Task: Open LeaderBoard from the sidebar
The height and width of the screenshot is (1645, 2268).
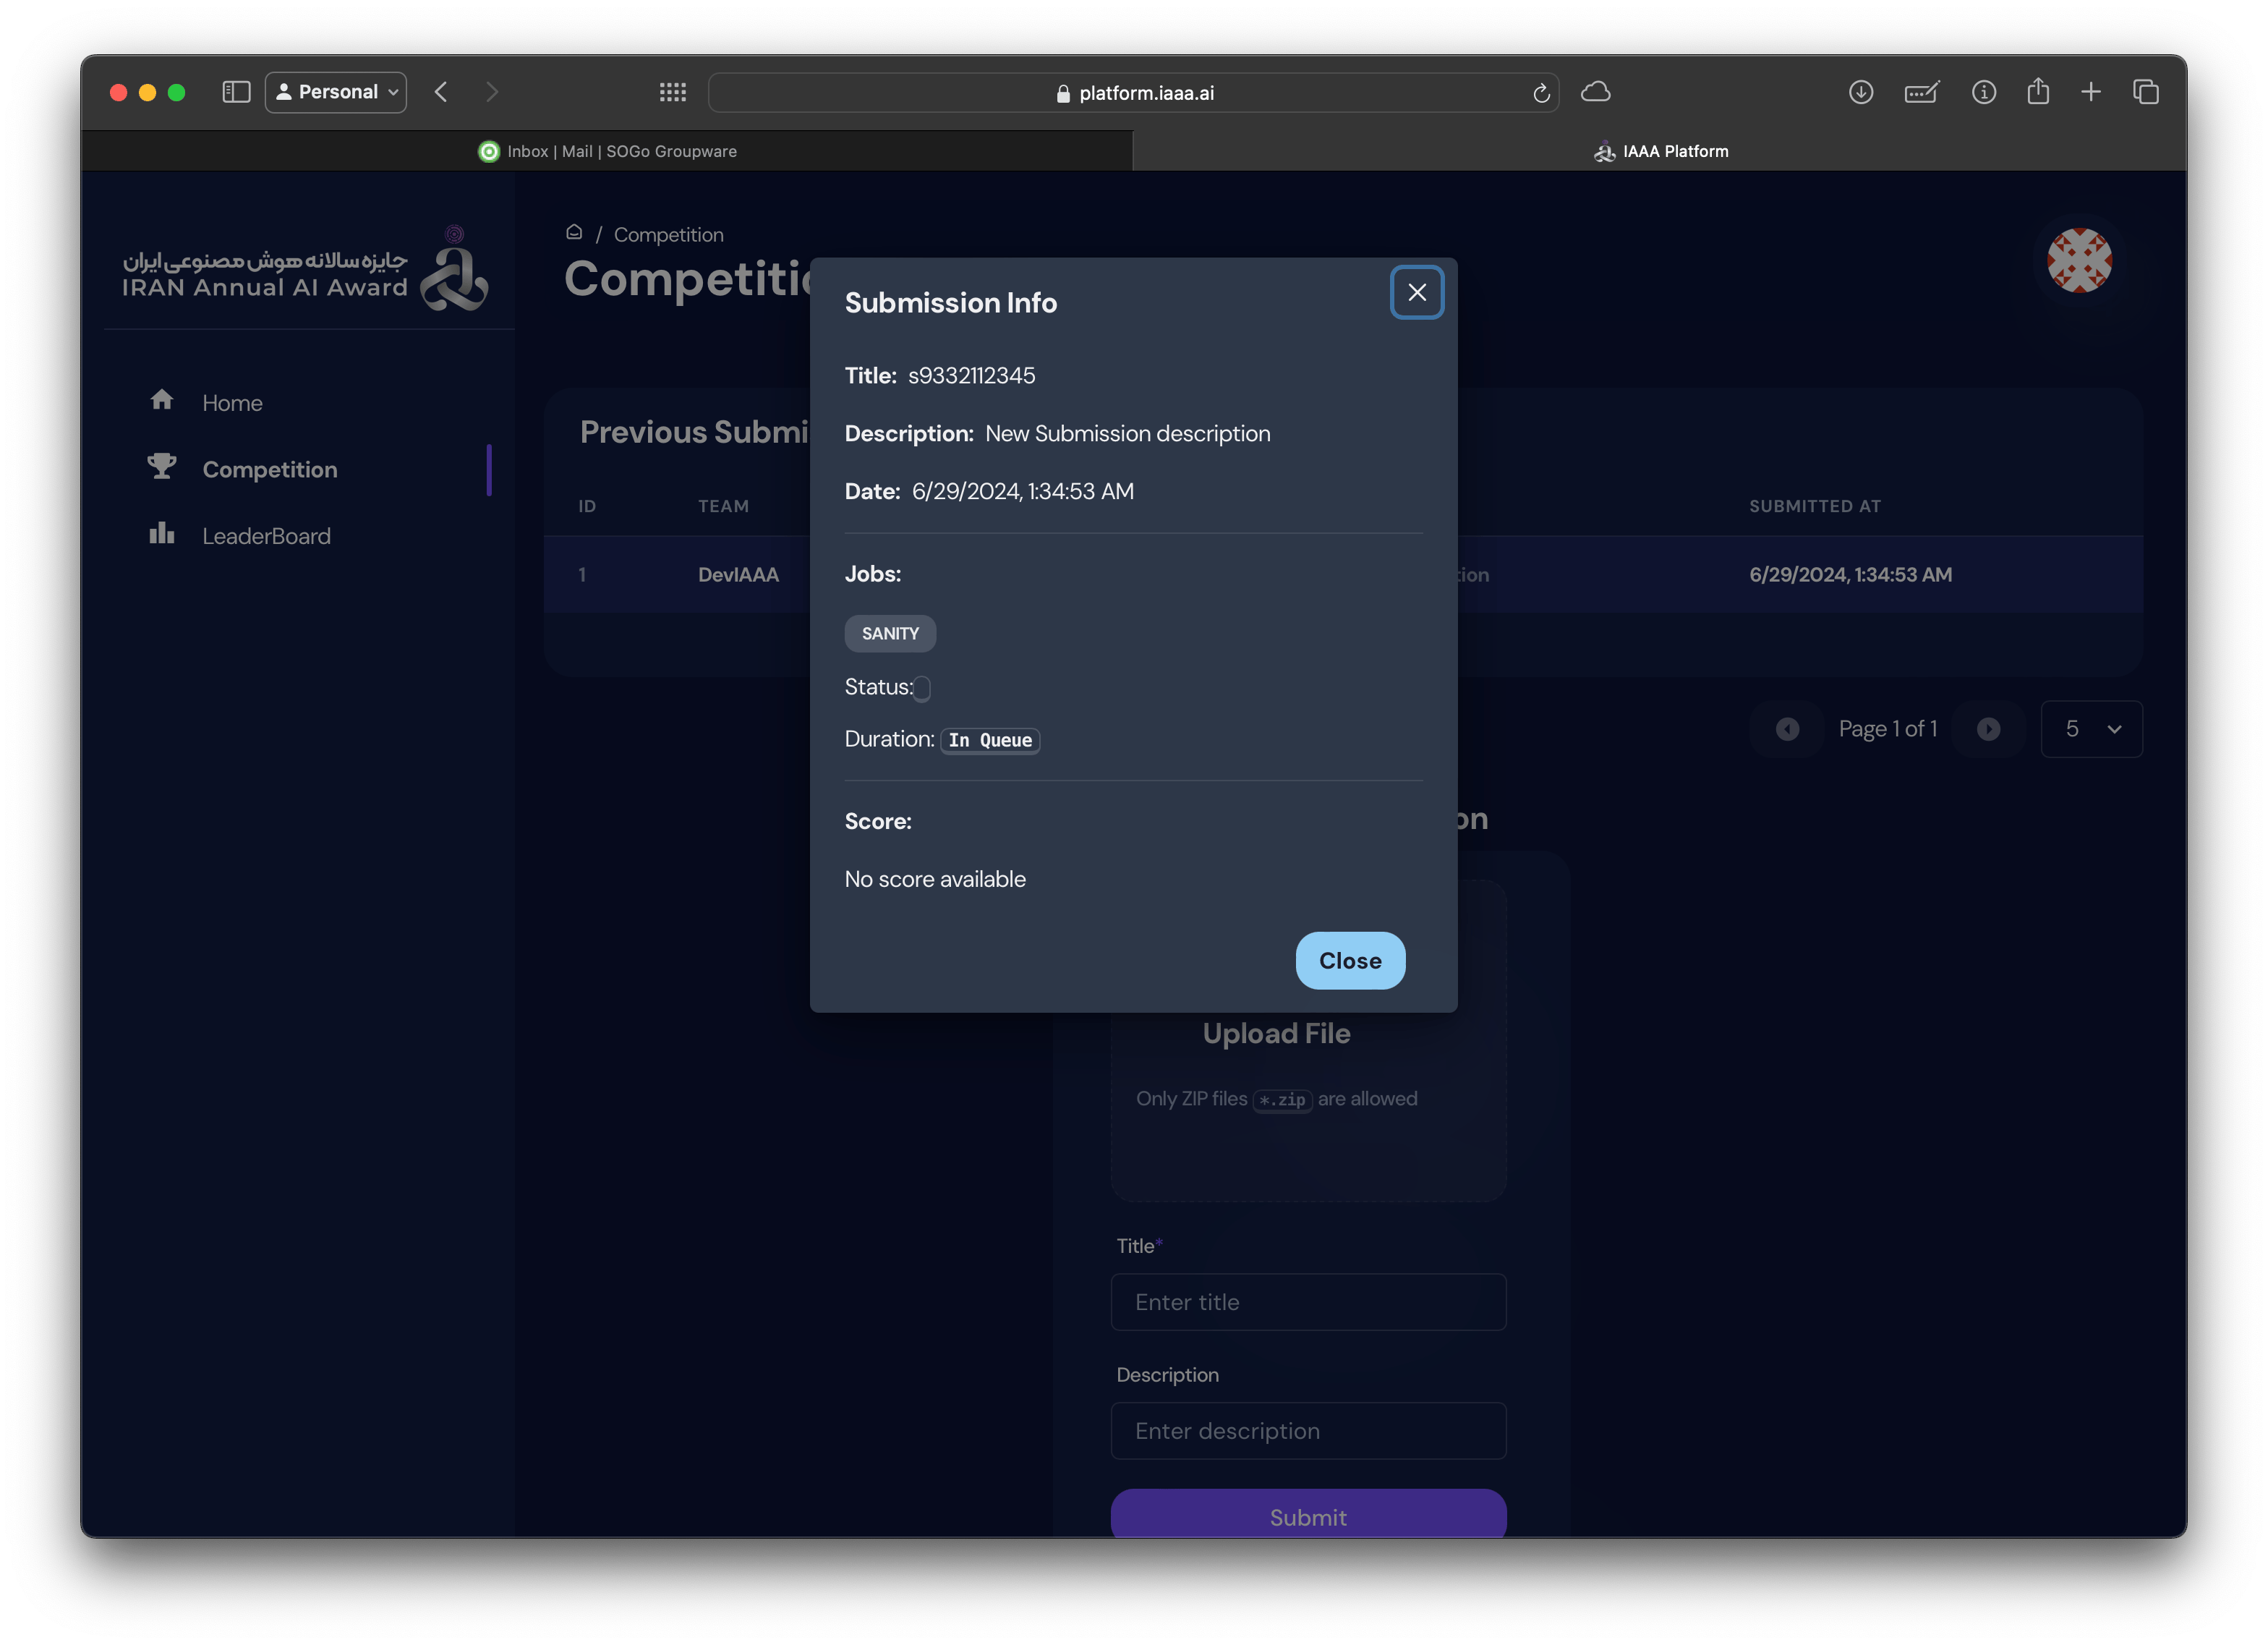Action: pos(266,536)
